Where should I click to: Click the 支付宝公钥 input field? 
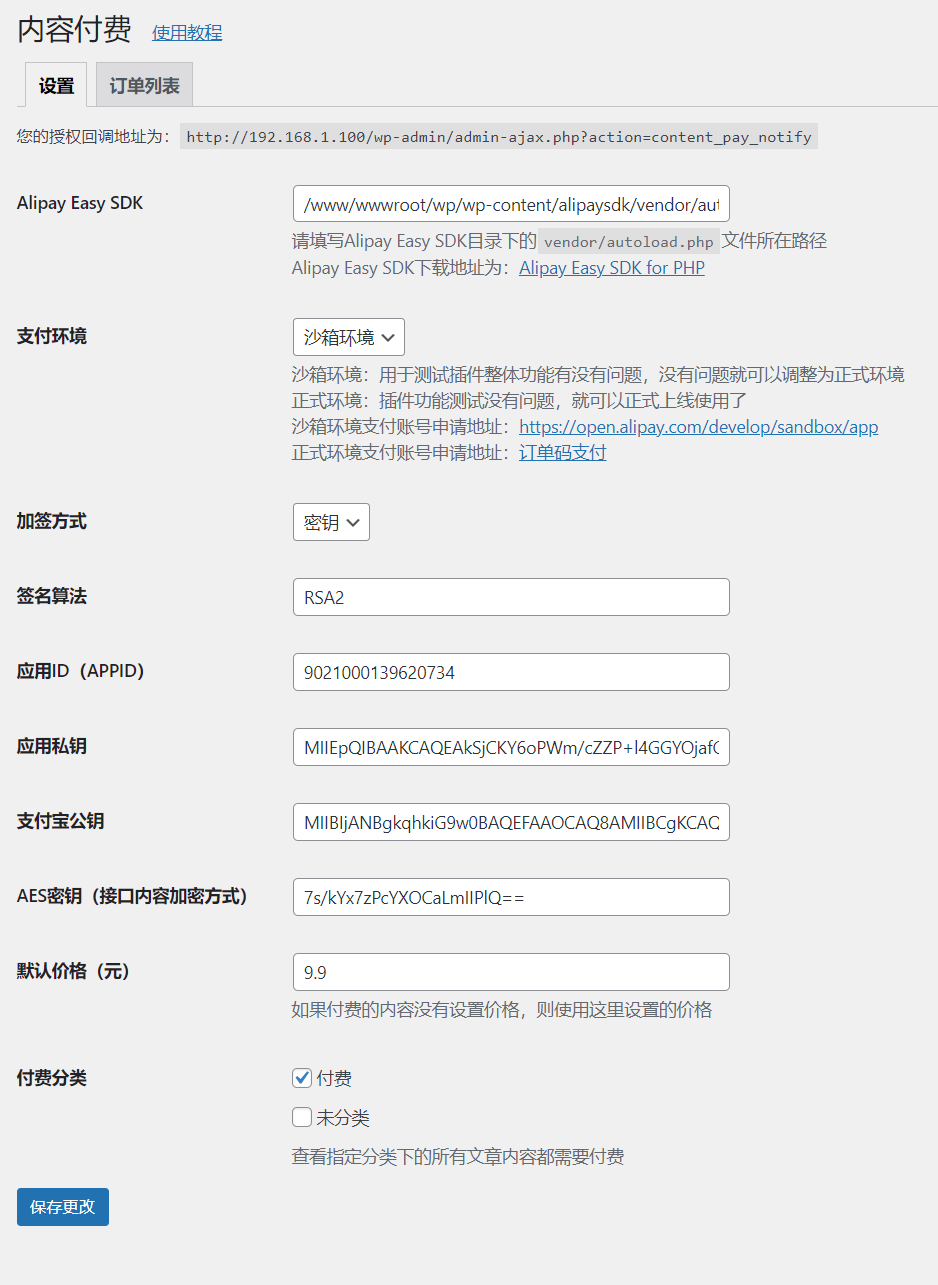pyautogui.click(x=511, y=822)
